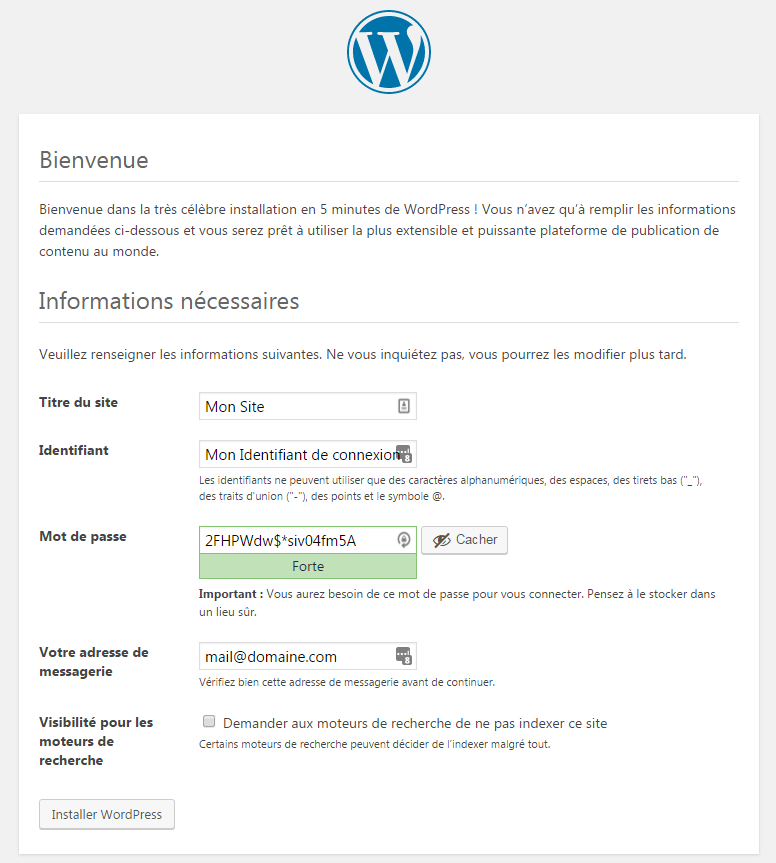Viewport: 776px width, 863px height.
Task: Click the autofill icon in Titre du site field
Action: [x=403, y=406]
